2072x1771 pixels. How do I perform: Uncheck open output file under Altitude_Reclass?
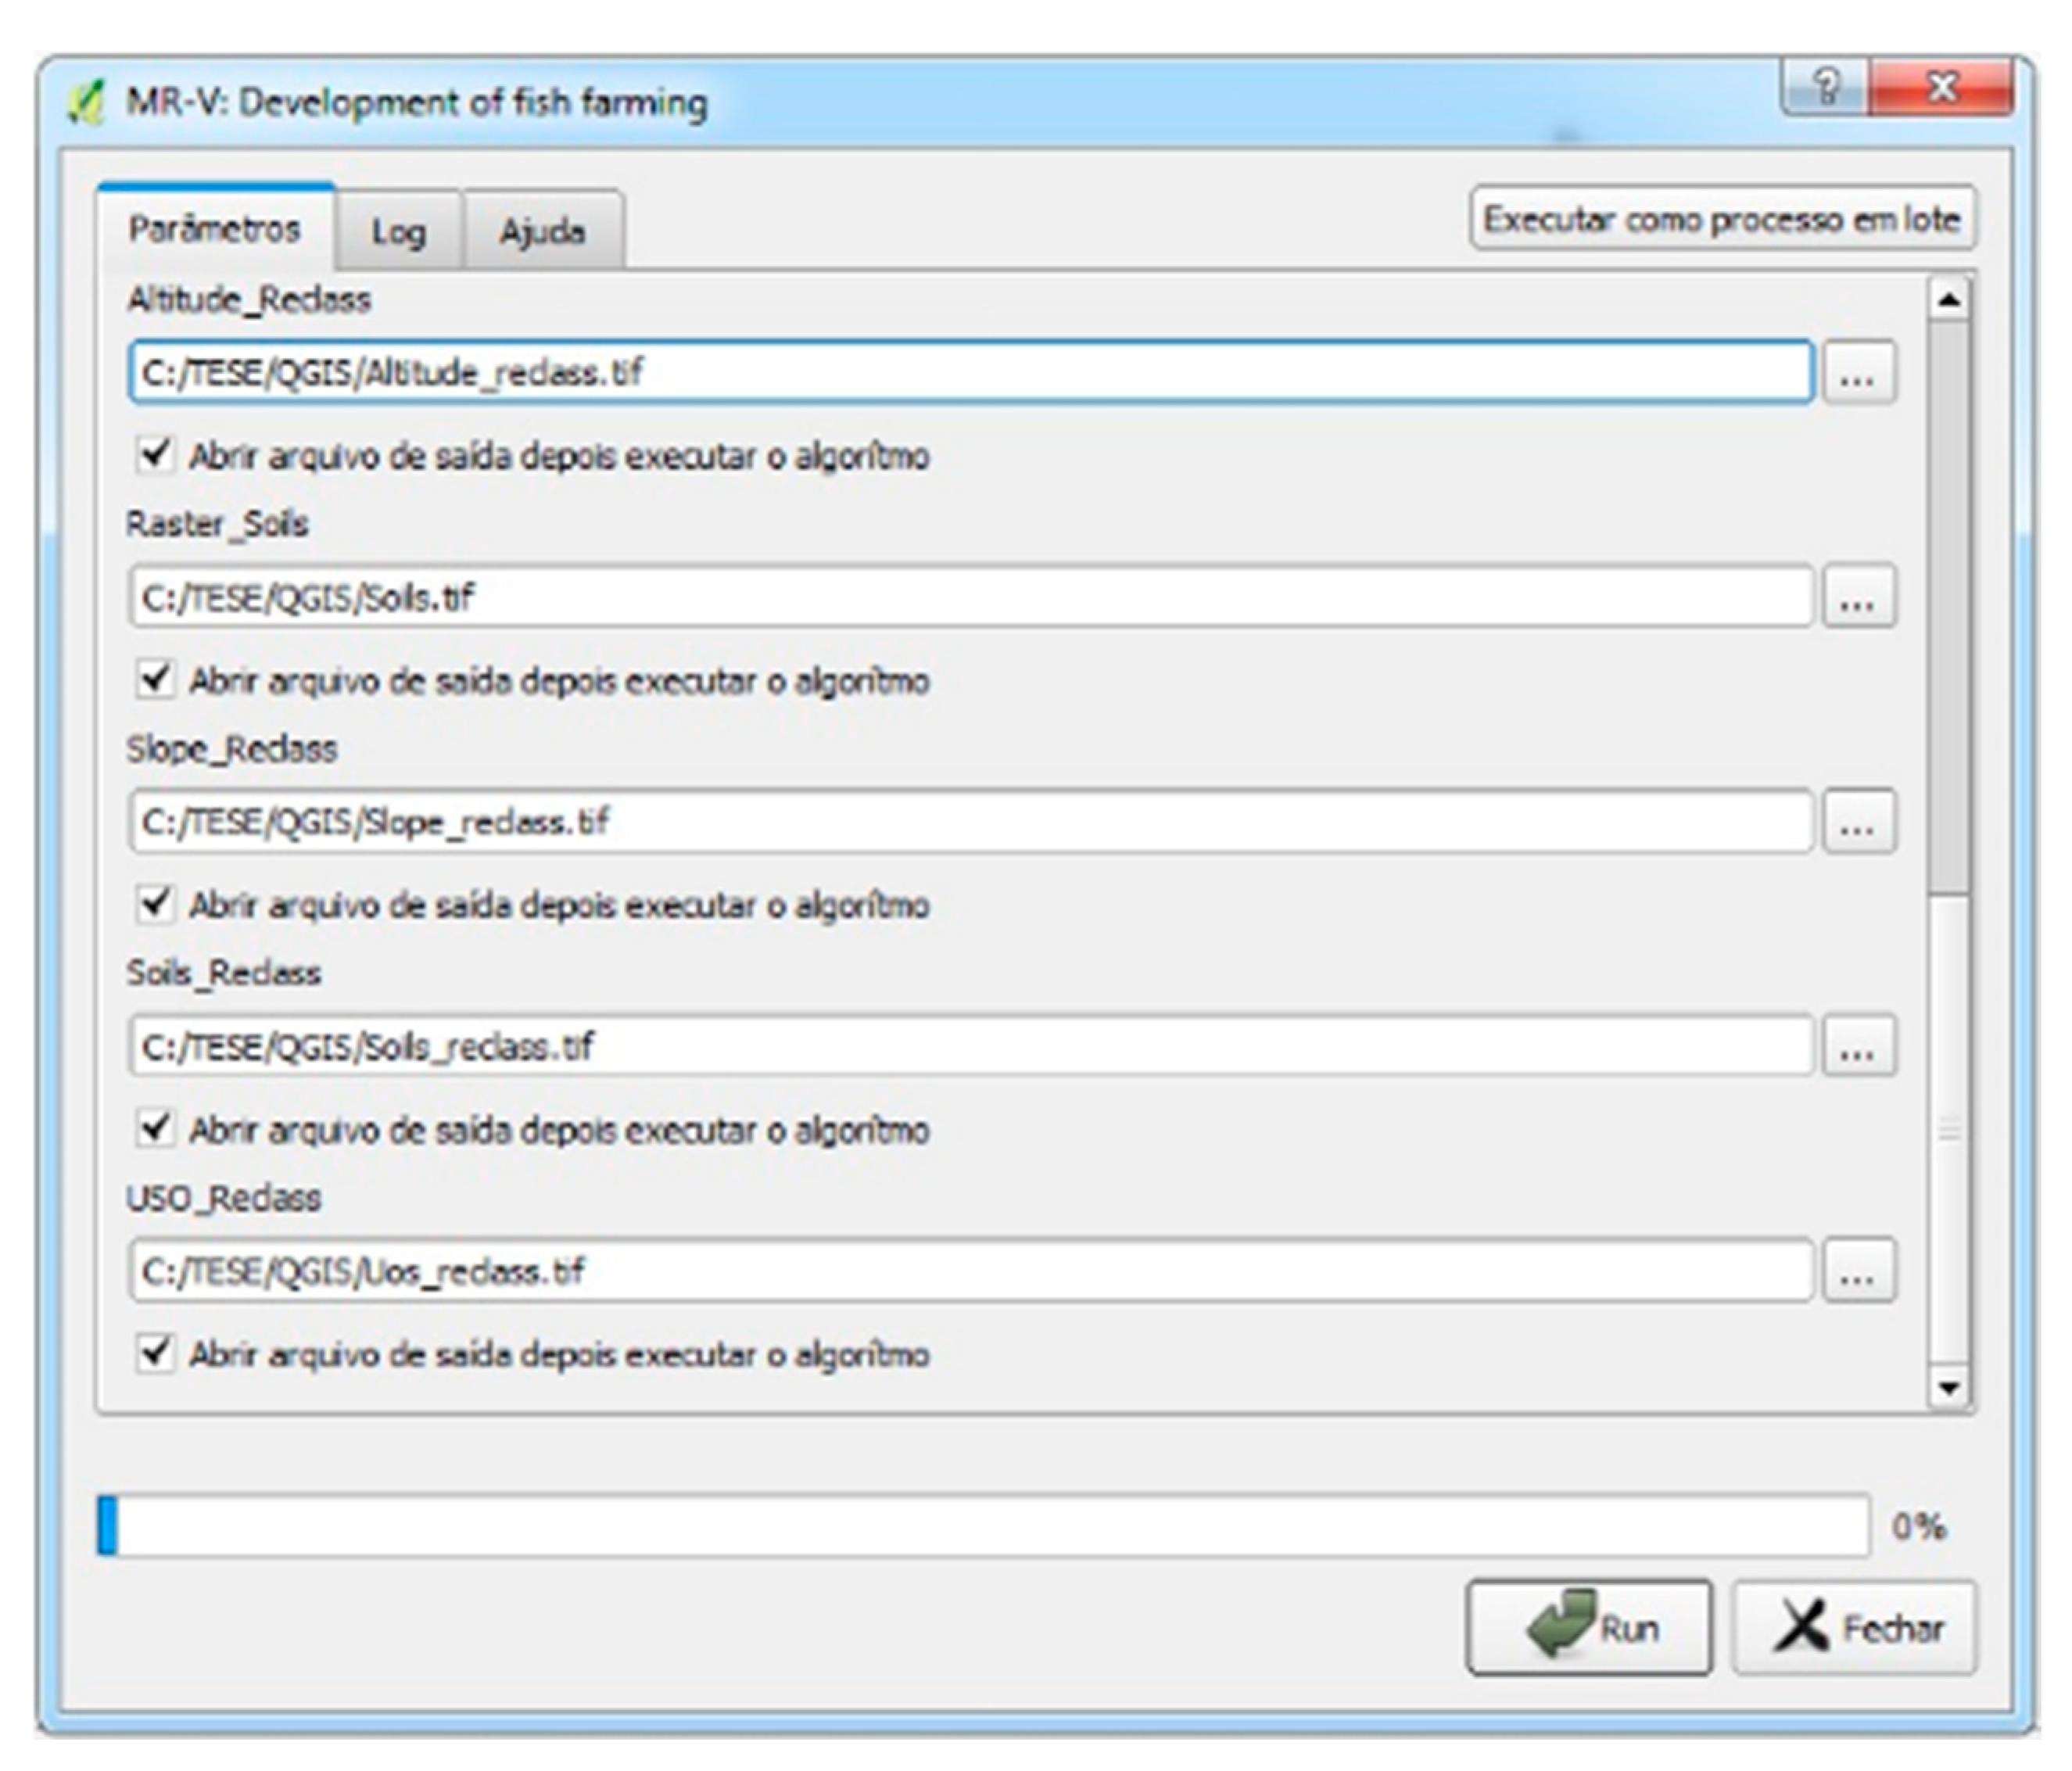[155, 455]
